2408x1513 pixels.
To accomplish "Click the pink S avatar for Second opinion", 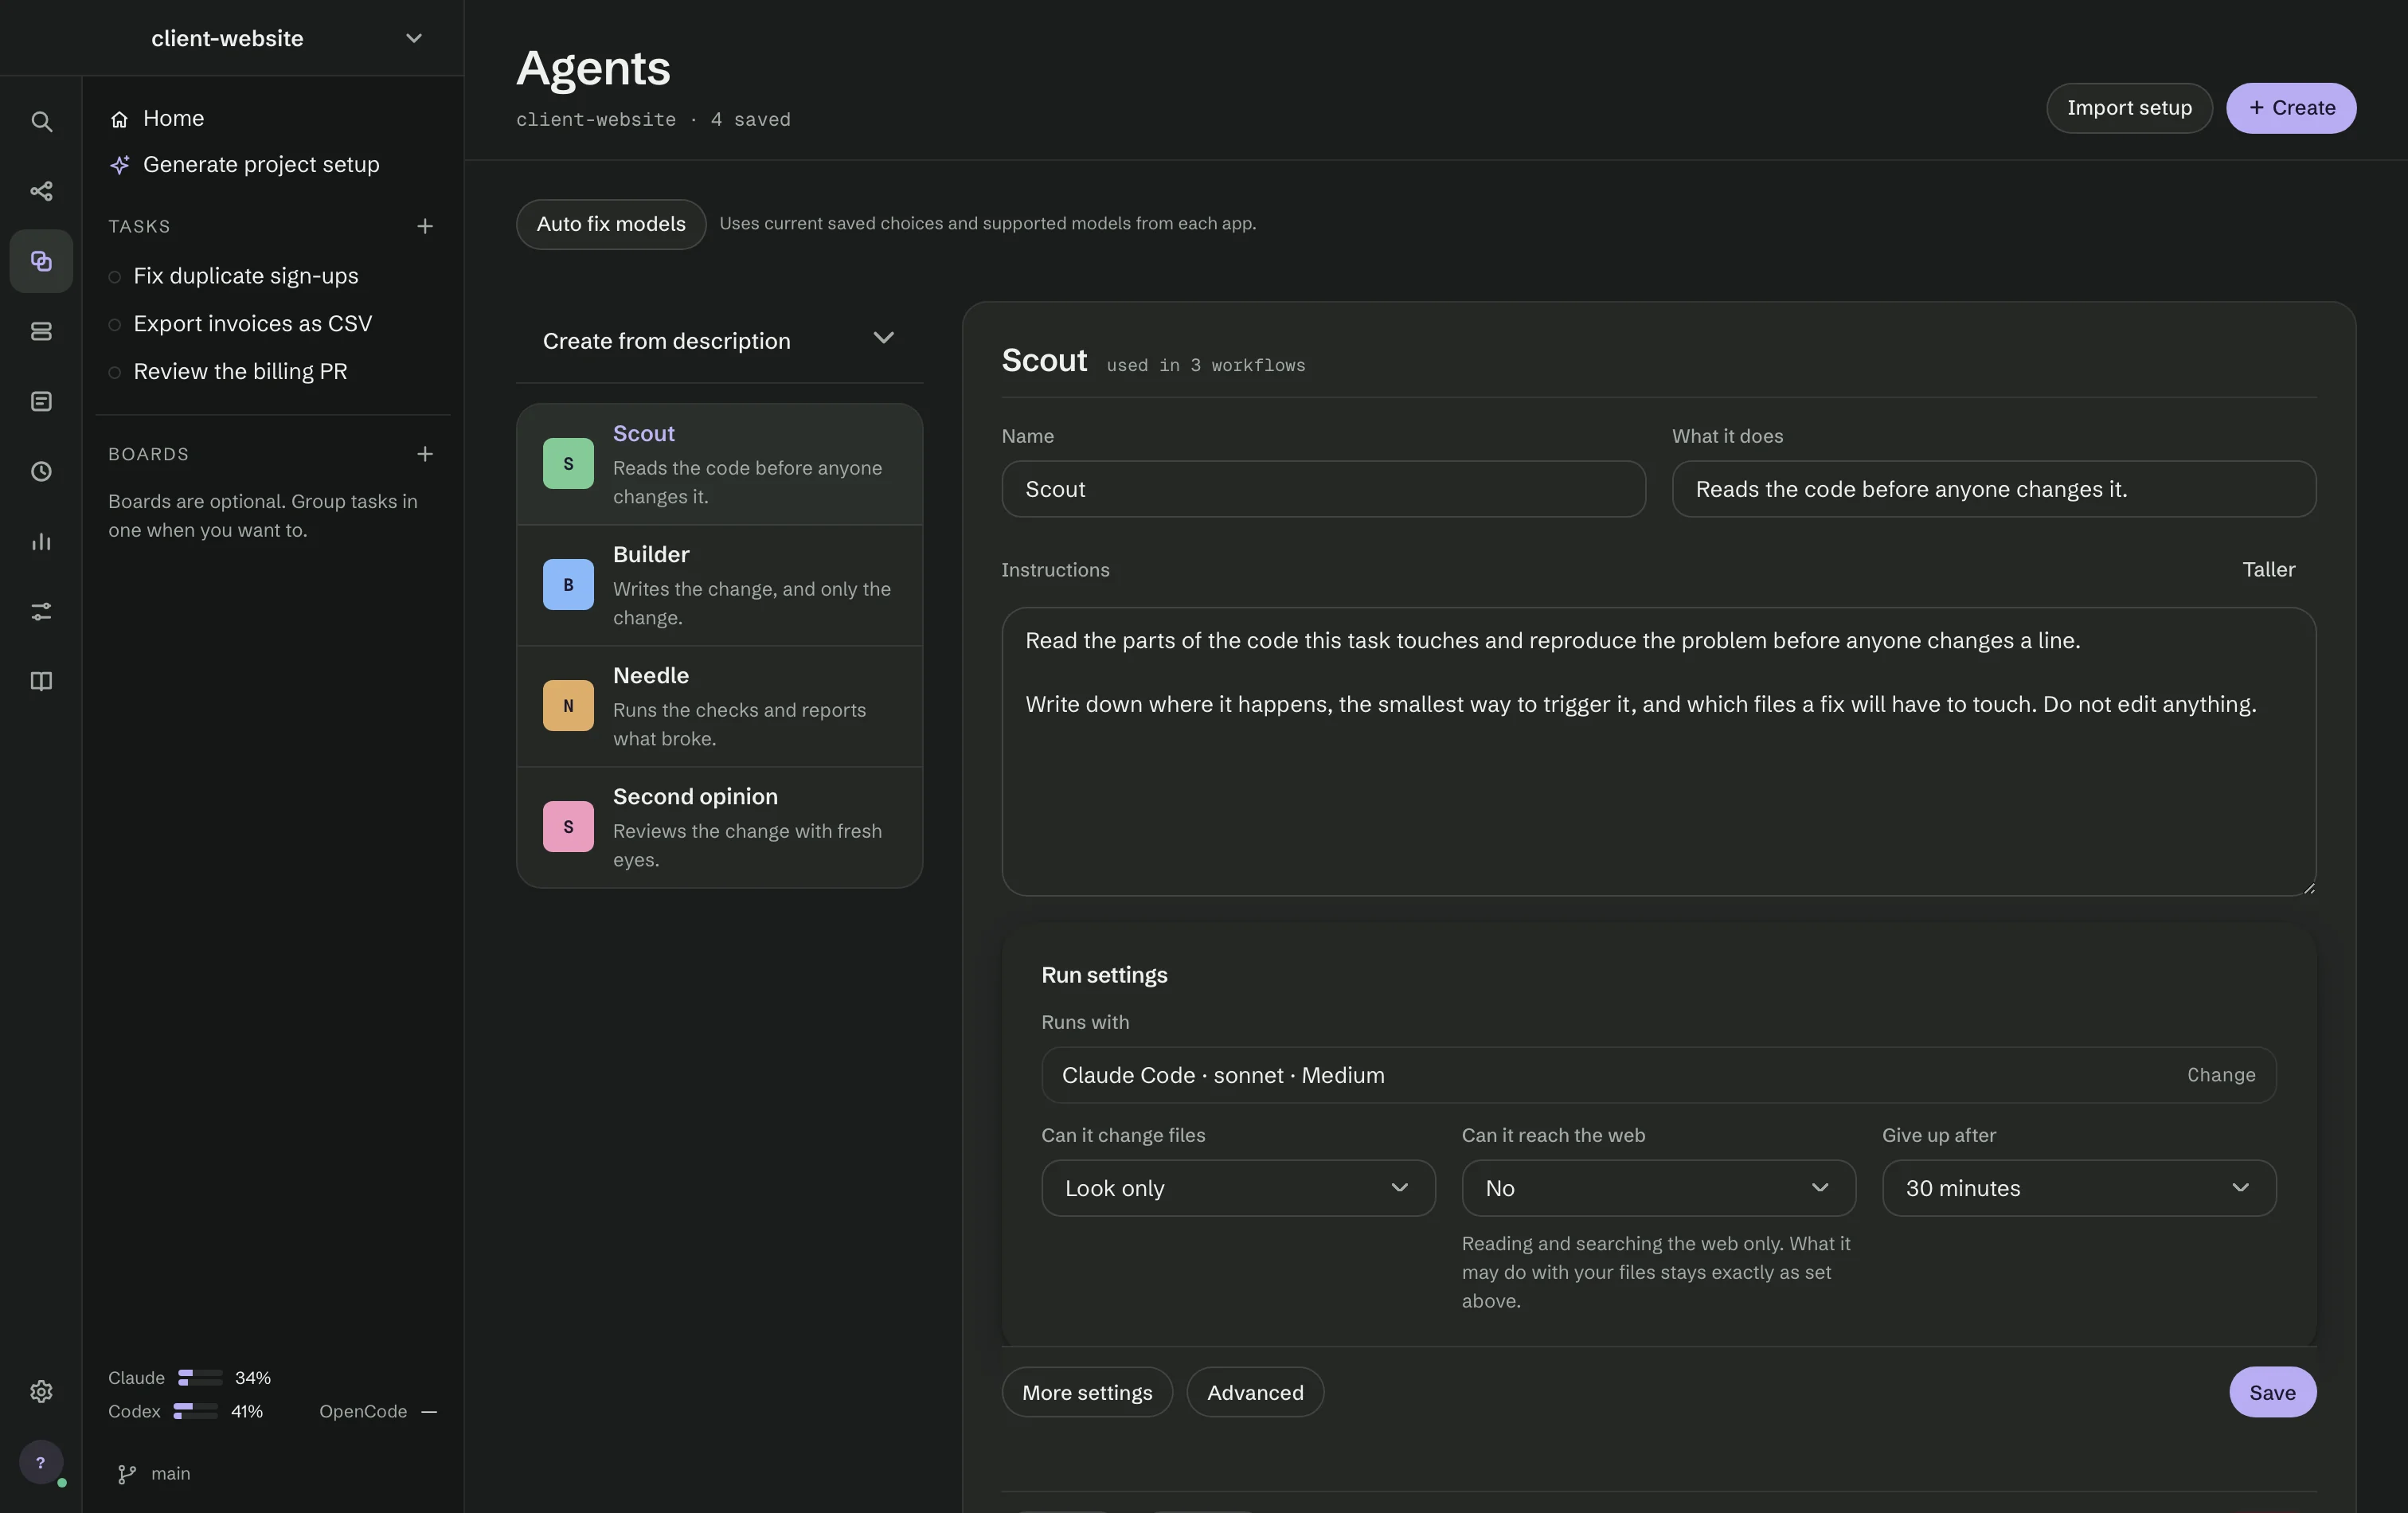I will 568,827.
